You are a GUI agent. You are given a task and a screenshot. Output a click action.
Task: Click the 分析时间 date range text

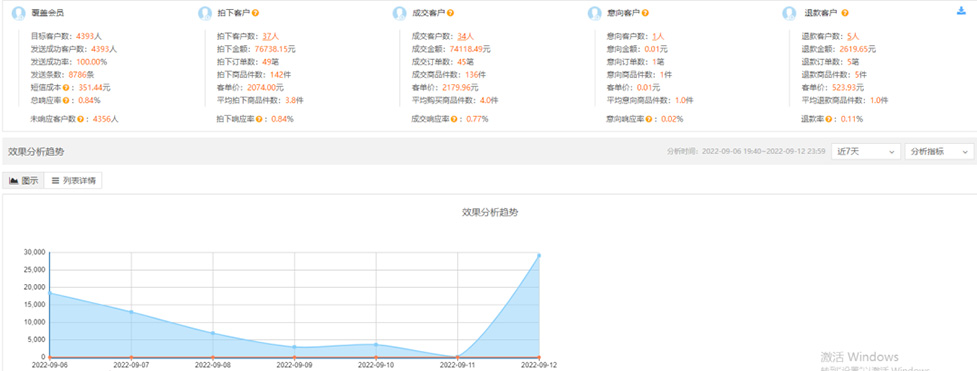(x=746, y=152)
